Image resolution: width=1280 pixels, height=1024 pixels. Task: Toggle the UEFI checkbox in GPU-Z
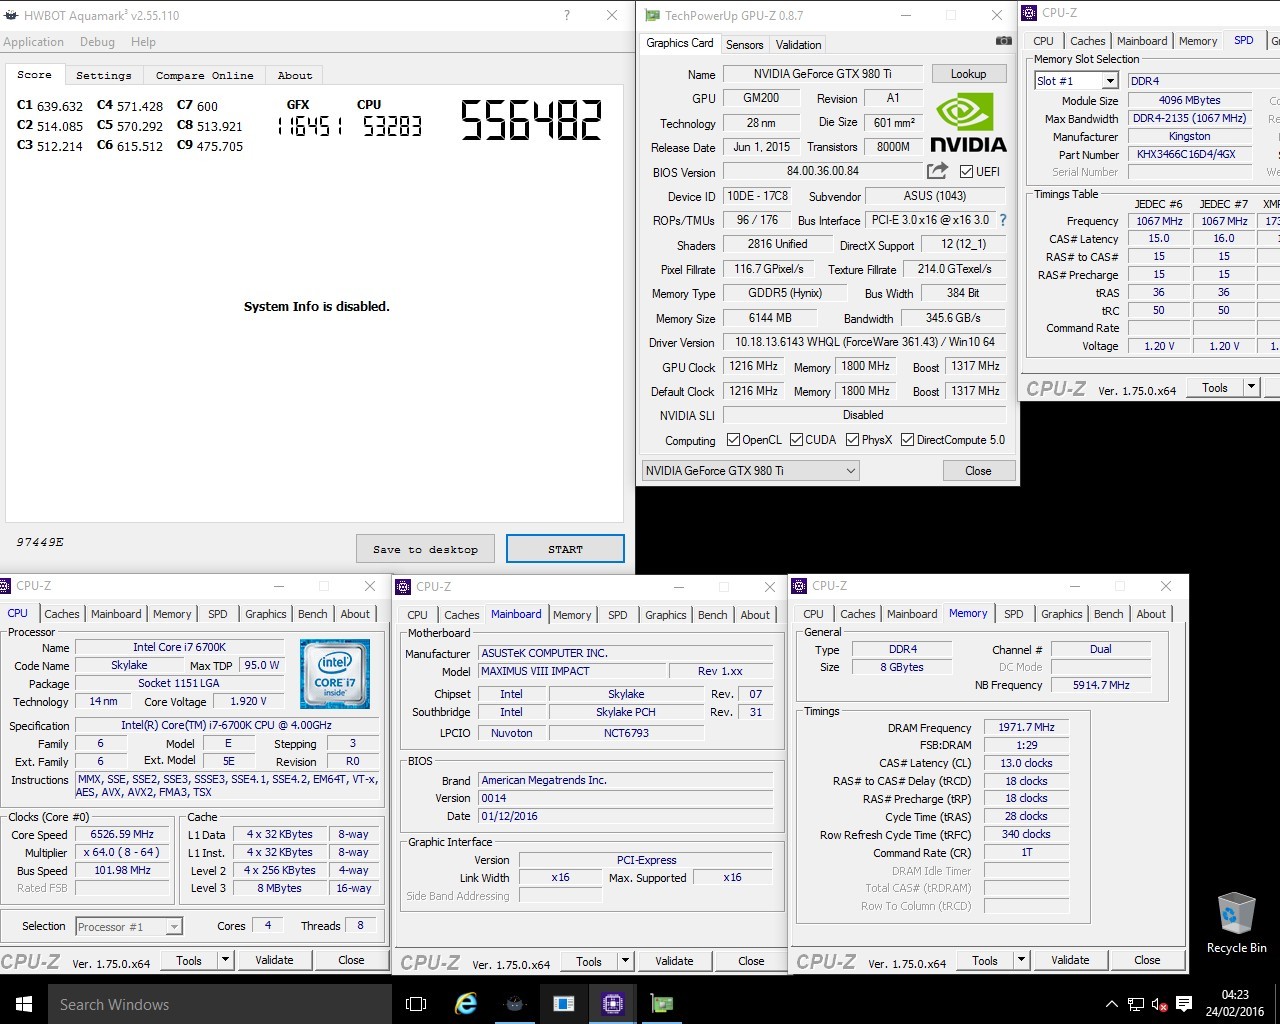(966, 171)
